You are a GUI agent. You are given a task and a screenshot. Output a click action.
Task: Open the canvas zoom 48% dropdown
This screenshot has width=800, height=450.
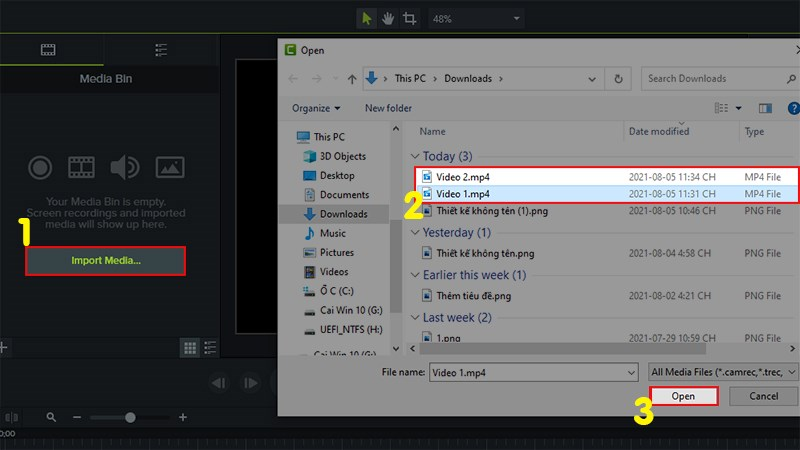pyautogui.click(x=477, y=18)
